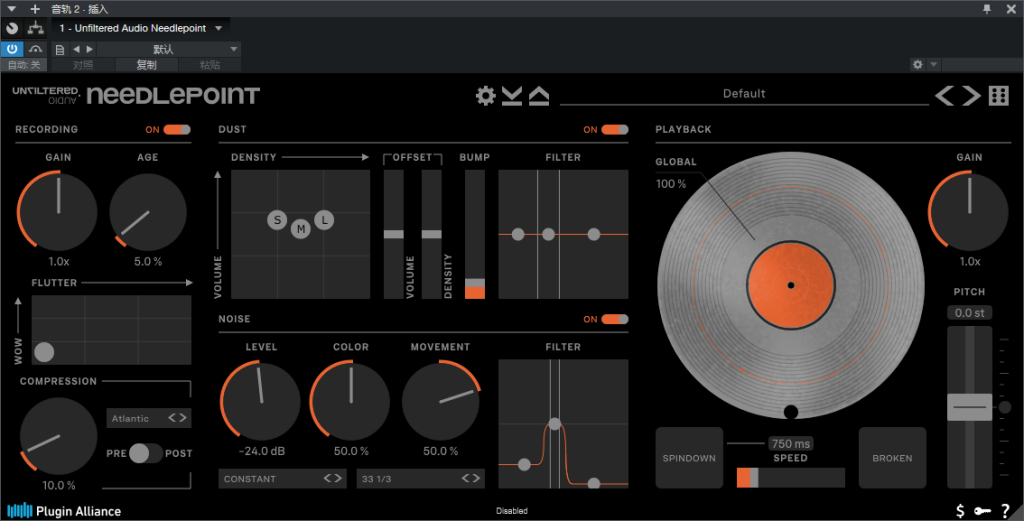Image resolution: width=1024 pixels, height=521 pixels.
Task: Click the dollar sign purchase icon
Action: point(960,511)
